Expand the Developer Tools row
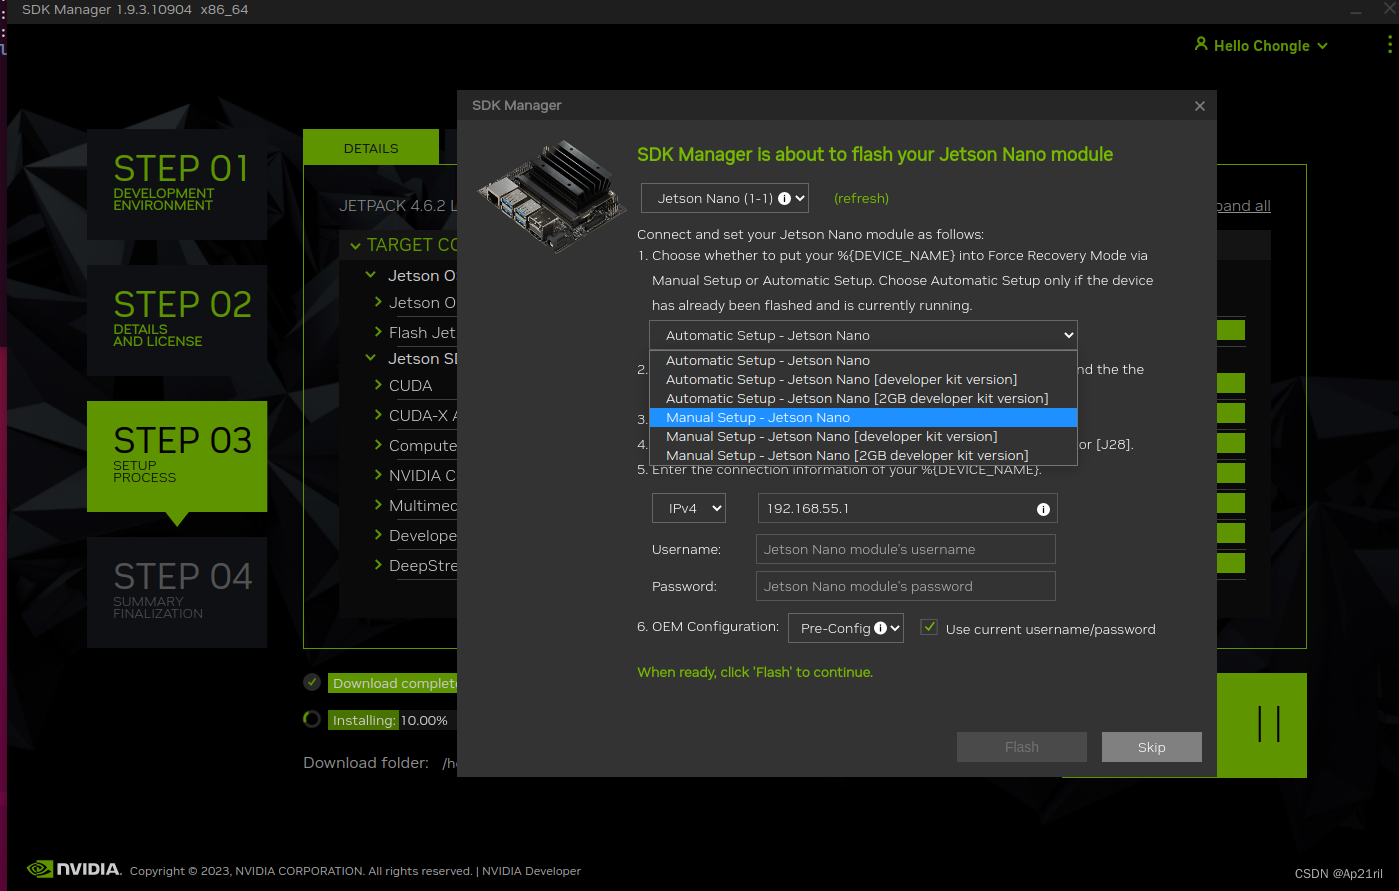Image resolution: width=1399 pixels, height=891 pixels. click(378, 535)
